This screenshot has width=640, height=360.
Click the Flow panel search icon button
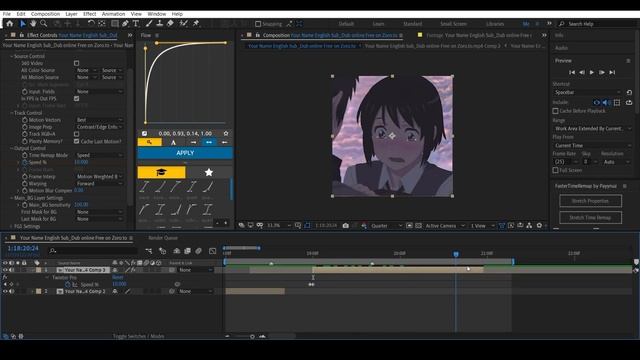149,142
